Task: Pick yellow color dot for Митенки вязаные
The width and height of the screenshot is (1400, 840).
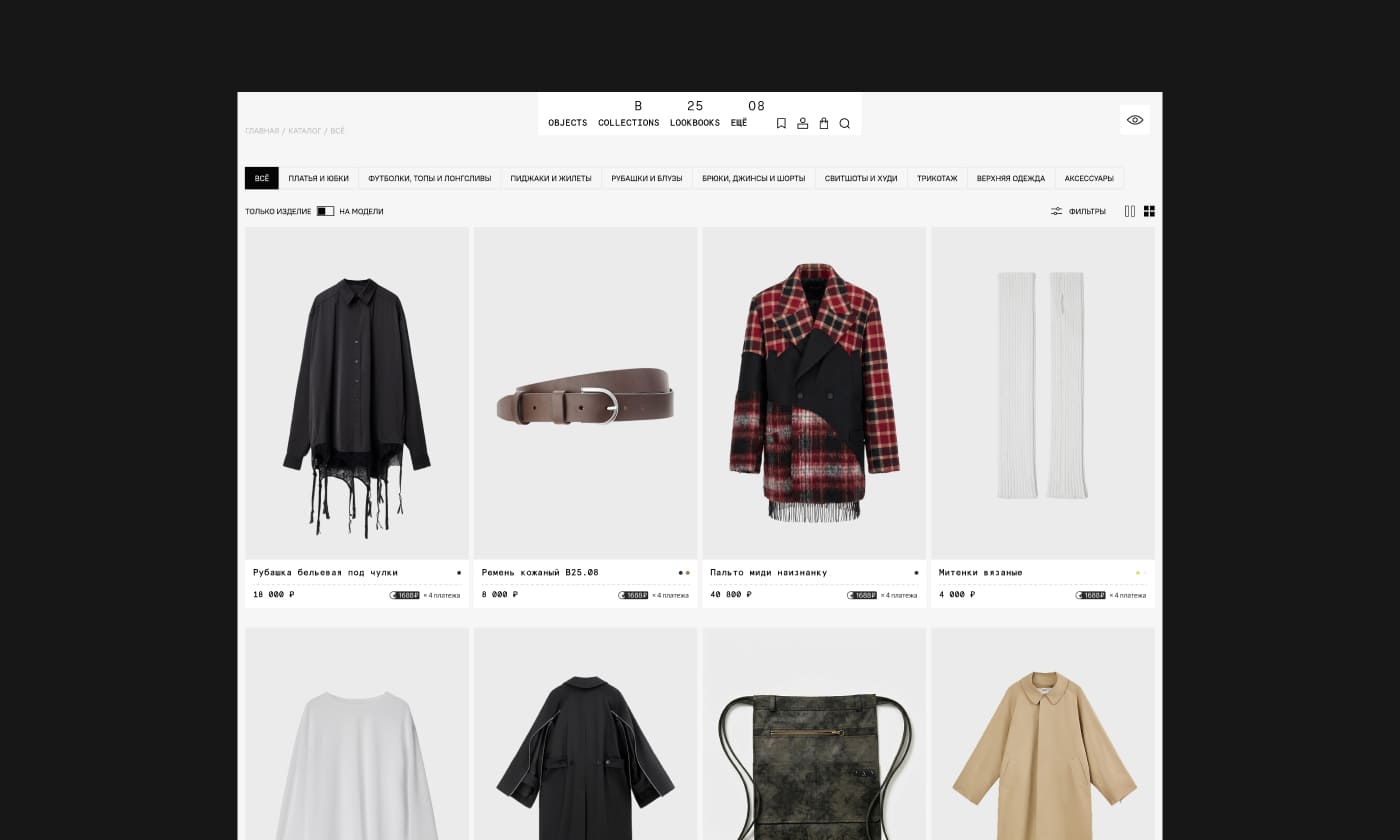Action: coord(1138,573)
